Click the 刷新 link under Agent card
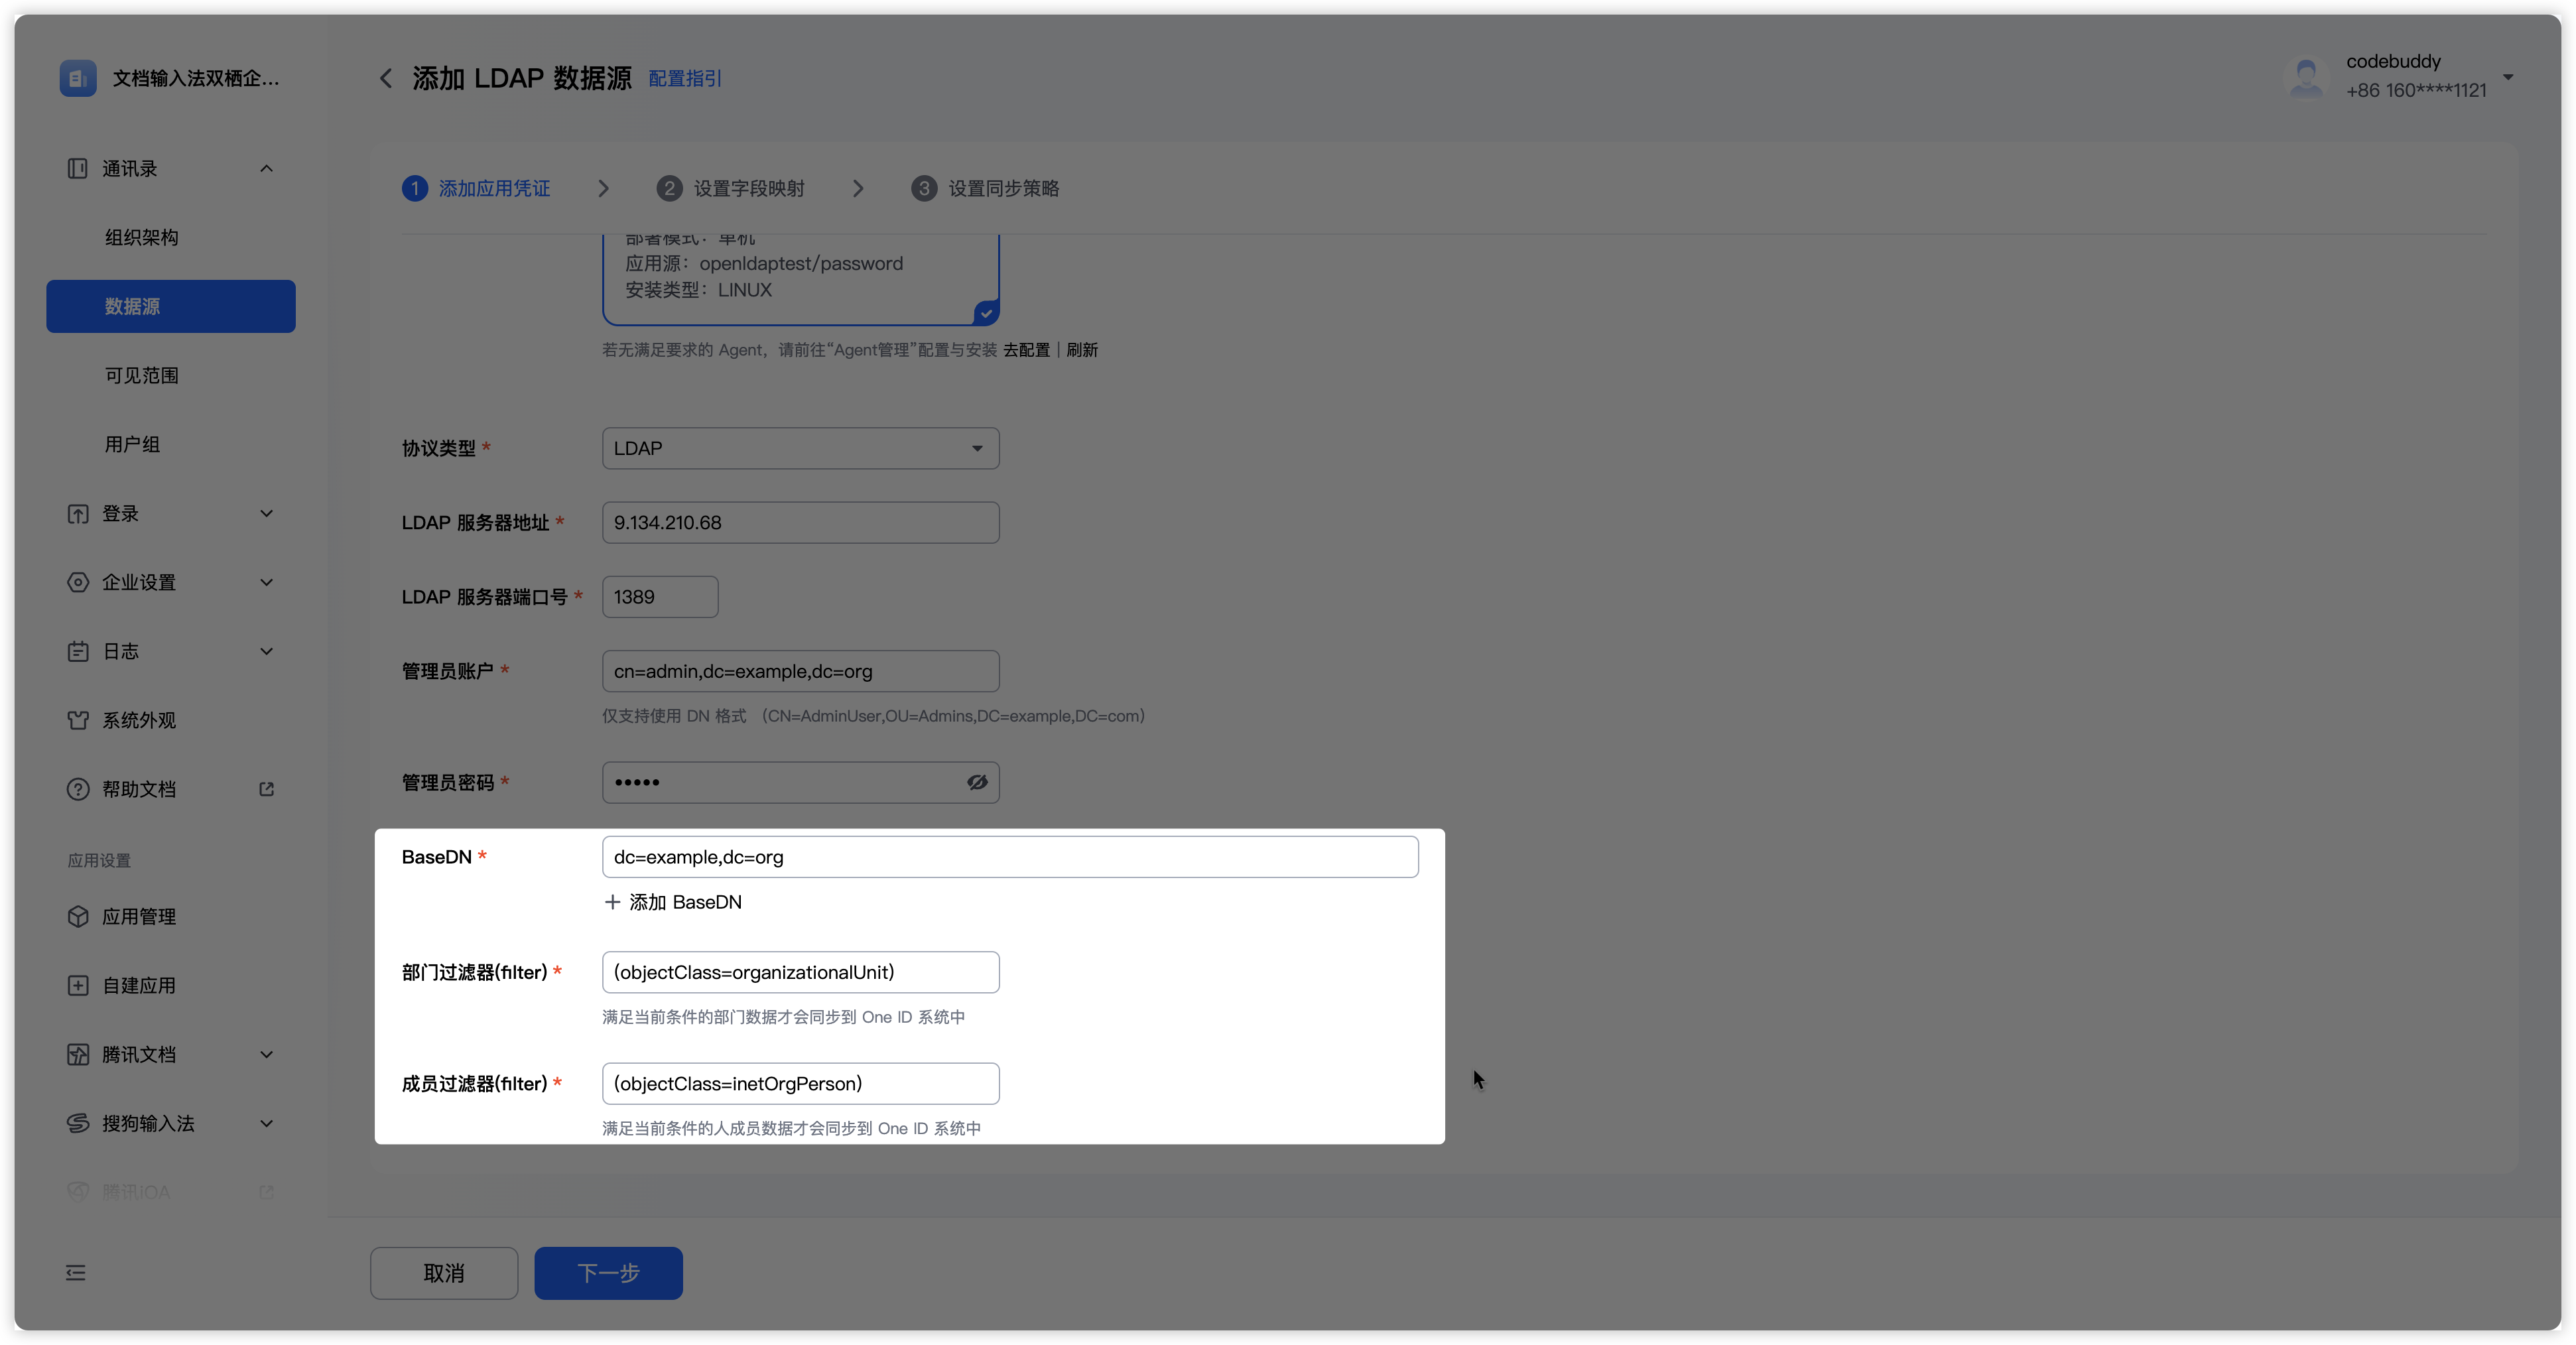Viewport: 2576px width, 1345px height. pos(1082,350)
